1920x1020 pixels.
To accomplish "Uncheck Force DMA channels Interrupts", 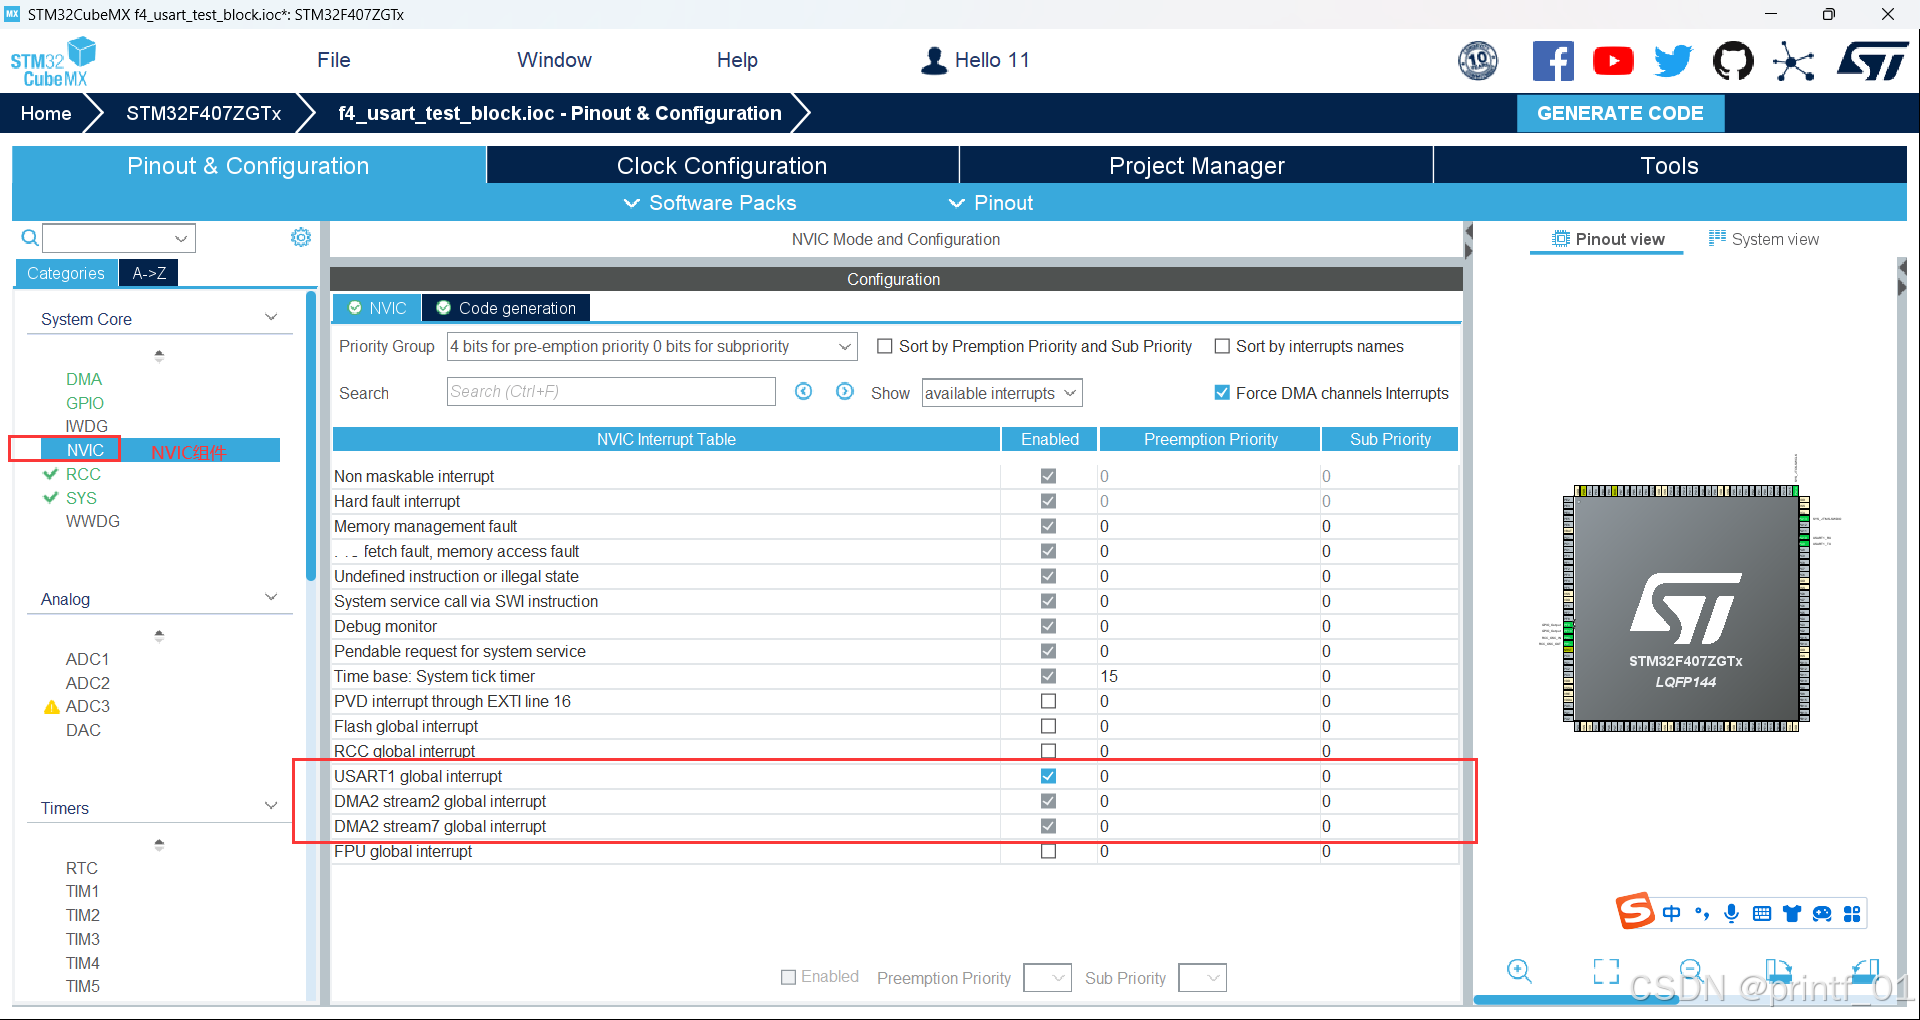I will tap(1221, 393).
